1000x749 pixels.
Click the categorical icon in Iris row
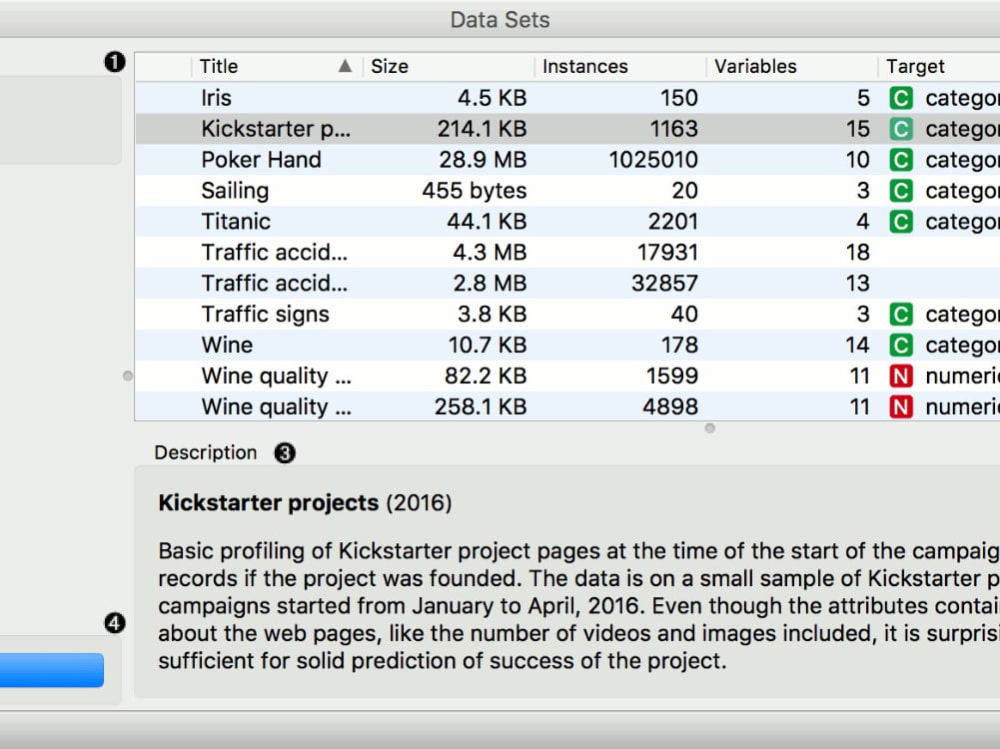(901, 98)
